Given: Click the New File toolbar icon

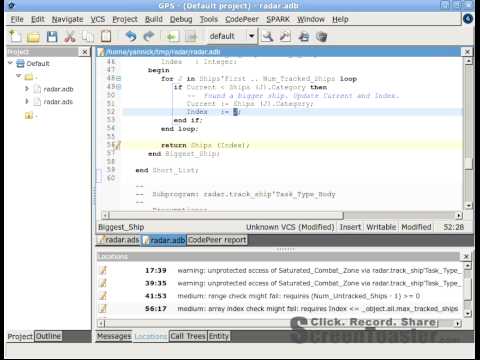Looking at the screenshot, I should (15, 36).
